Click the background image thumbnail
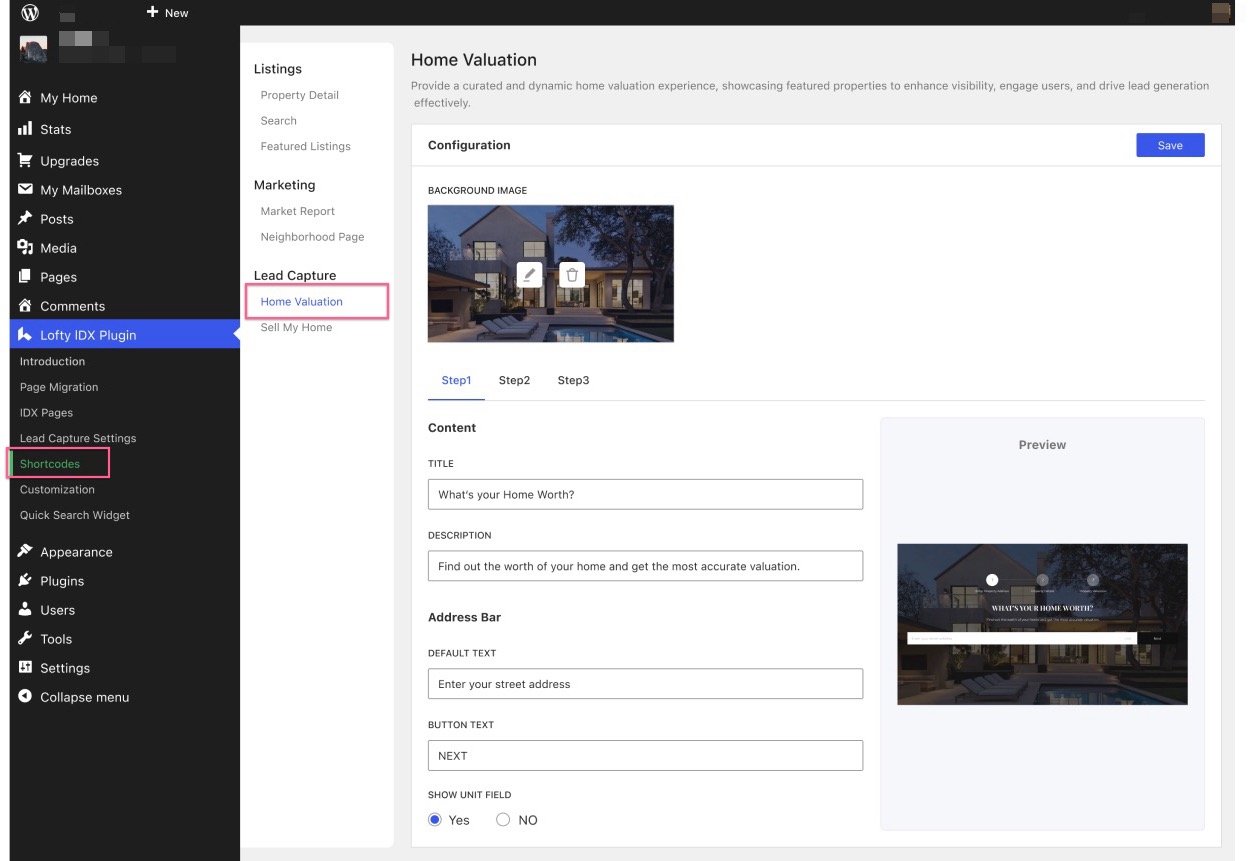The width and height of the screenshot is (1254, 861). tap(551, 274)
